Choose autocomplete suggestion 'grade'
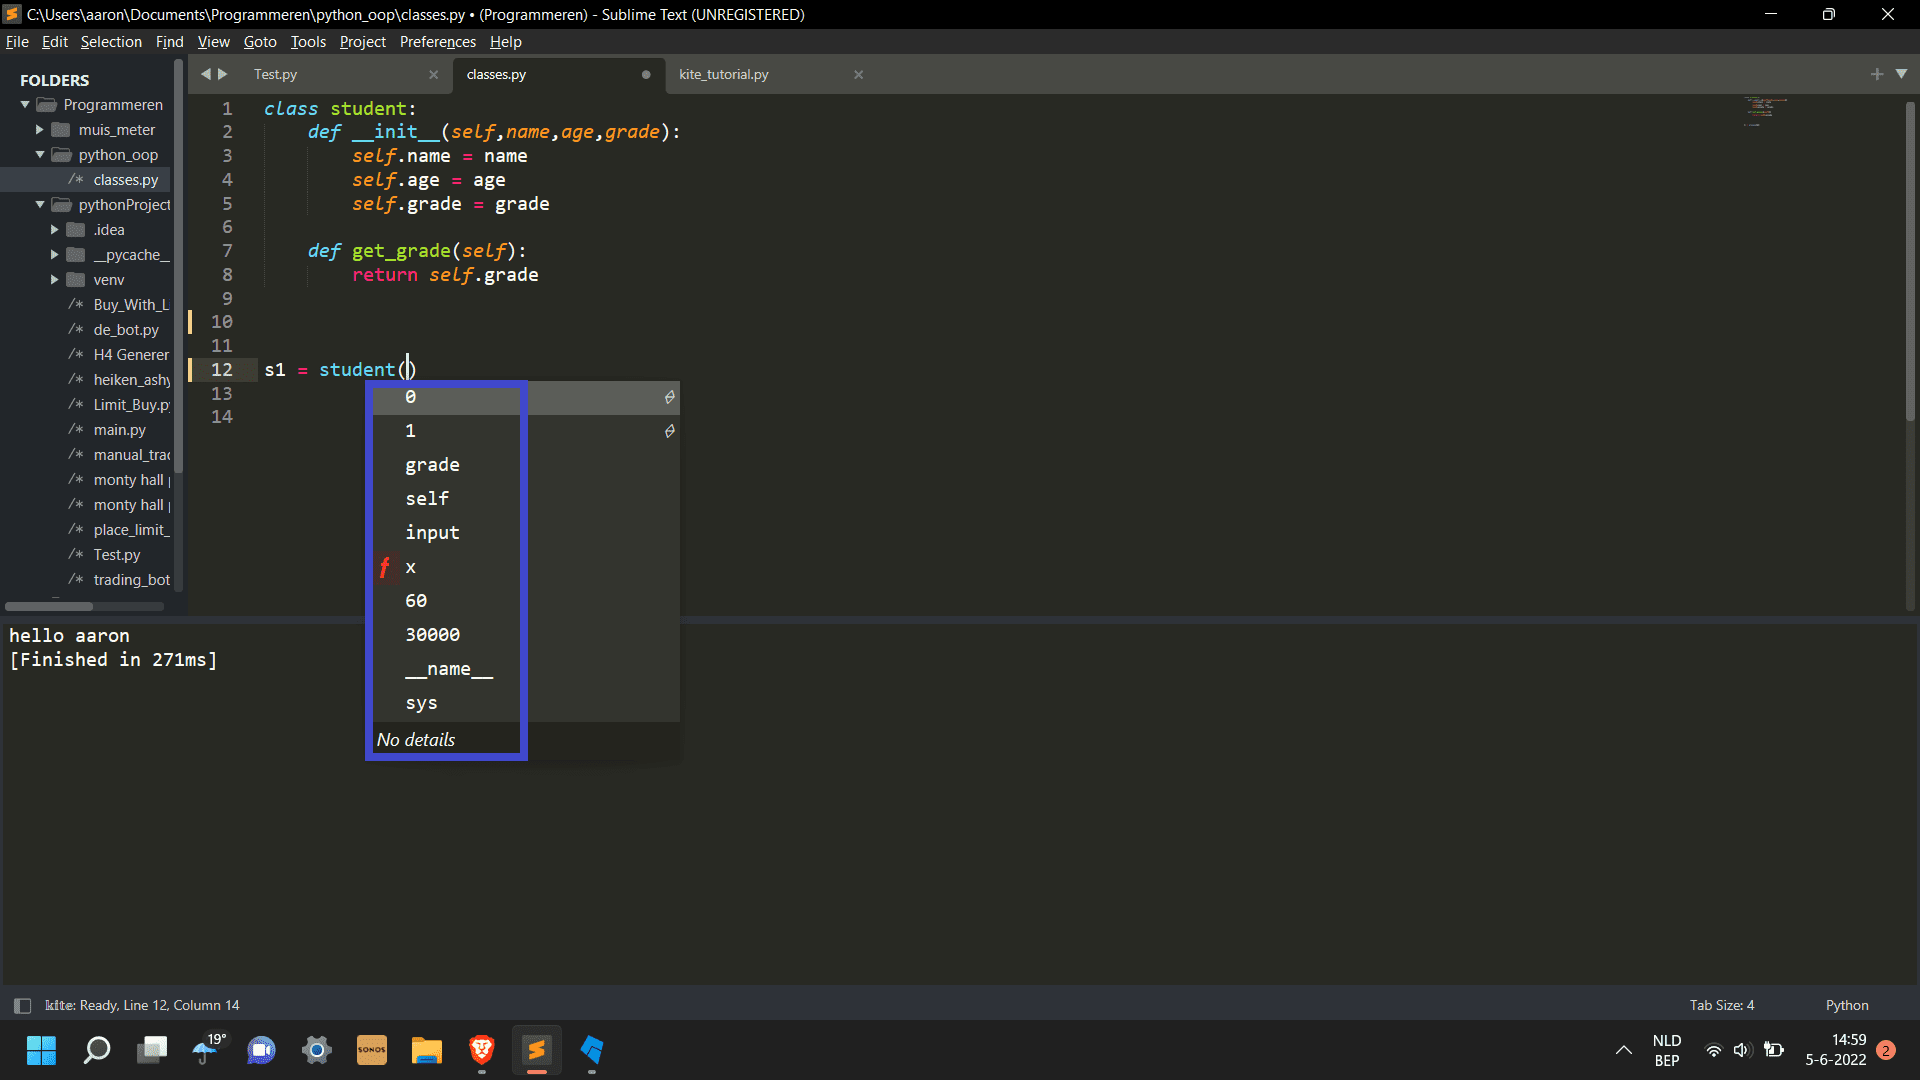Image resolution: width=1920 pixels, height=1080 pixels. (526, 465)
